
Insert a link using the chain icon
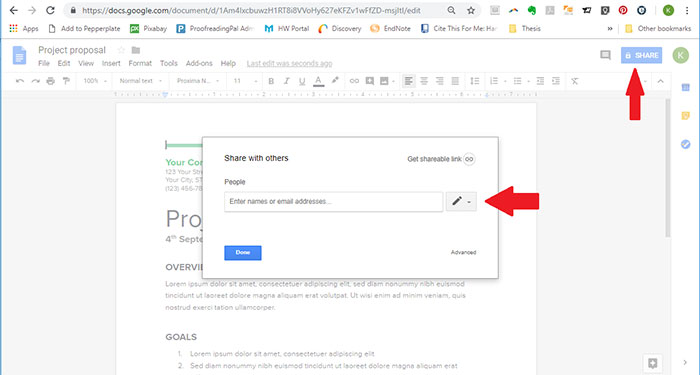pos(354,81)
